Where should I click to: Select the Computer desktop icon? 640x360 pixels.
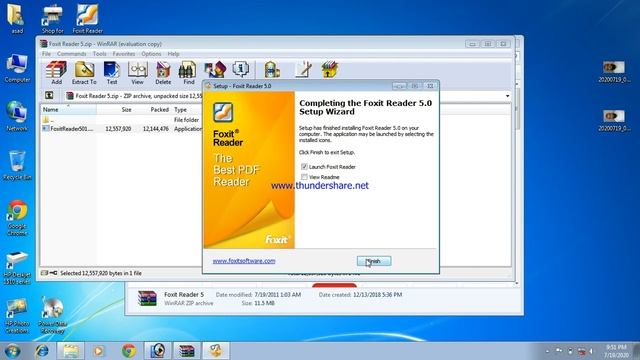pos(17,69)
